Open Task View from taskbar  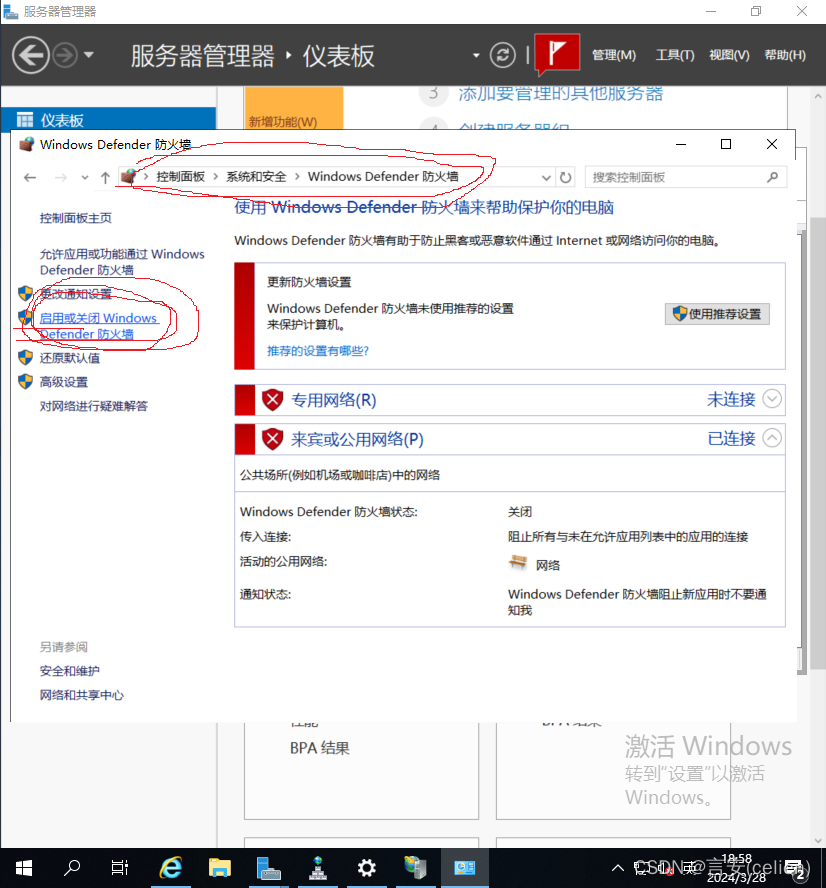[x=119, y=868]
